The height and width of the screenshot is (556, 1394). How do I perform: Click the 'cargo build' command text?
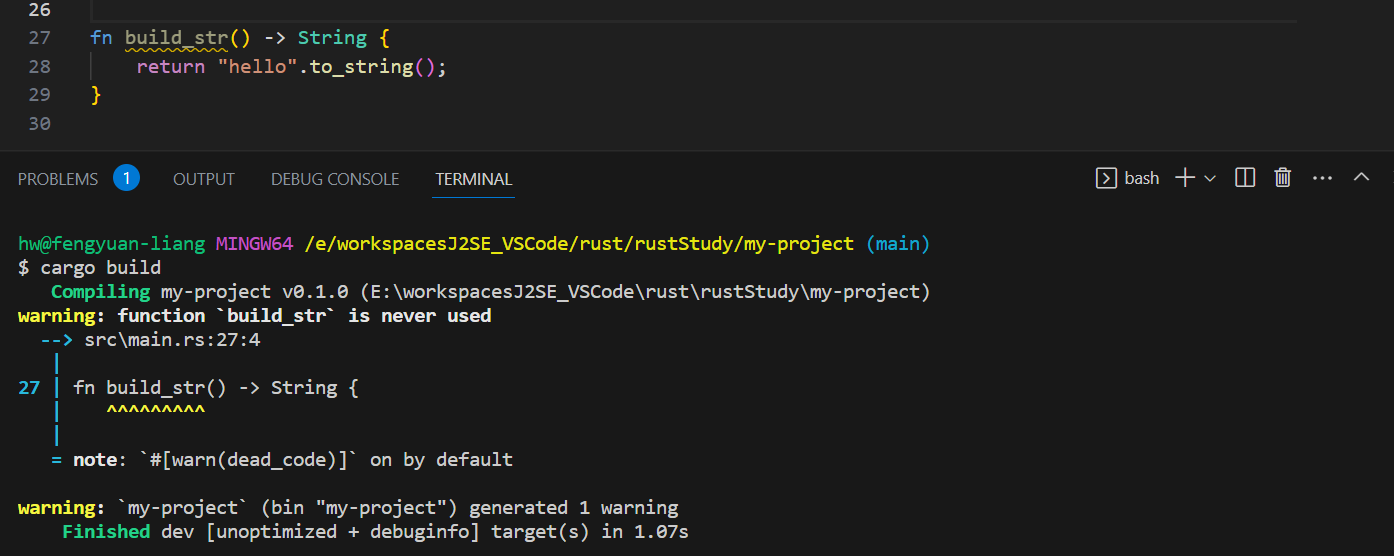coord(100,268)
